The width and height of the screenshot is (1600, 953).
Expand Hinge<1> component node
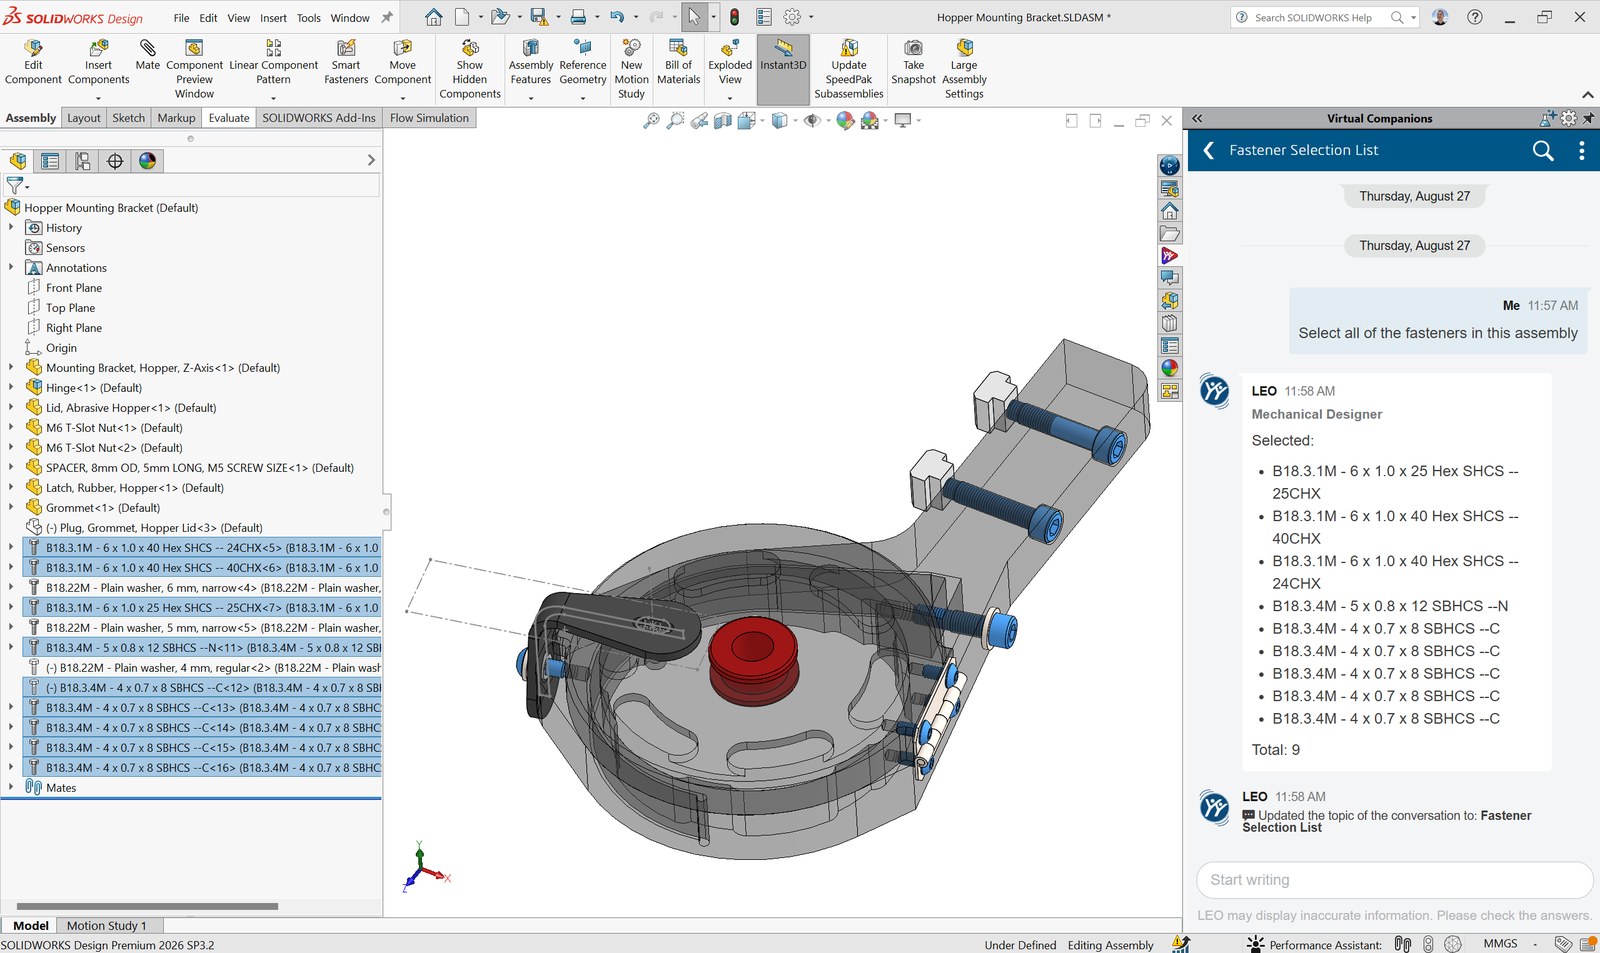click(11, 388)
